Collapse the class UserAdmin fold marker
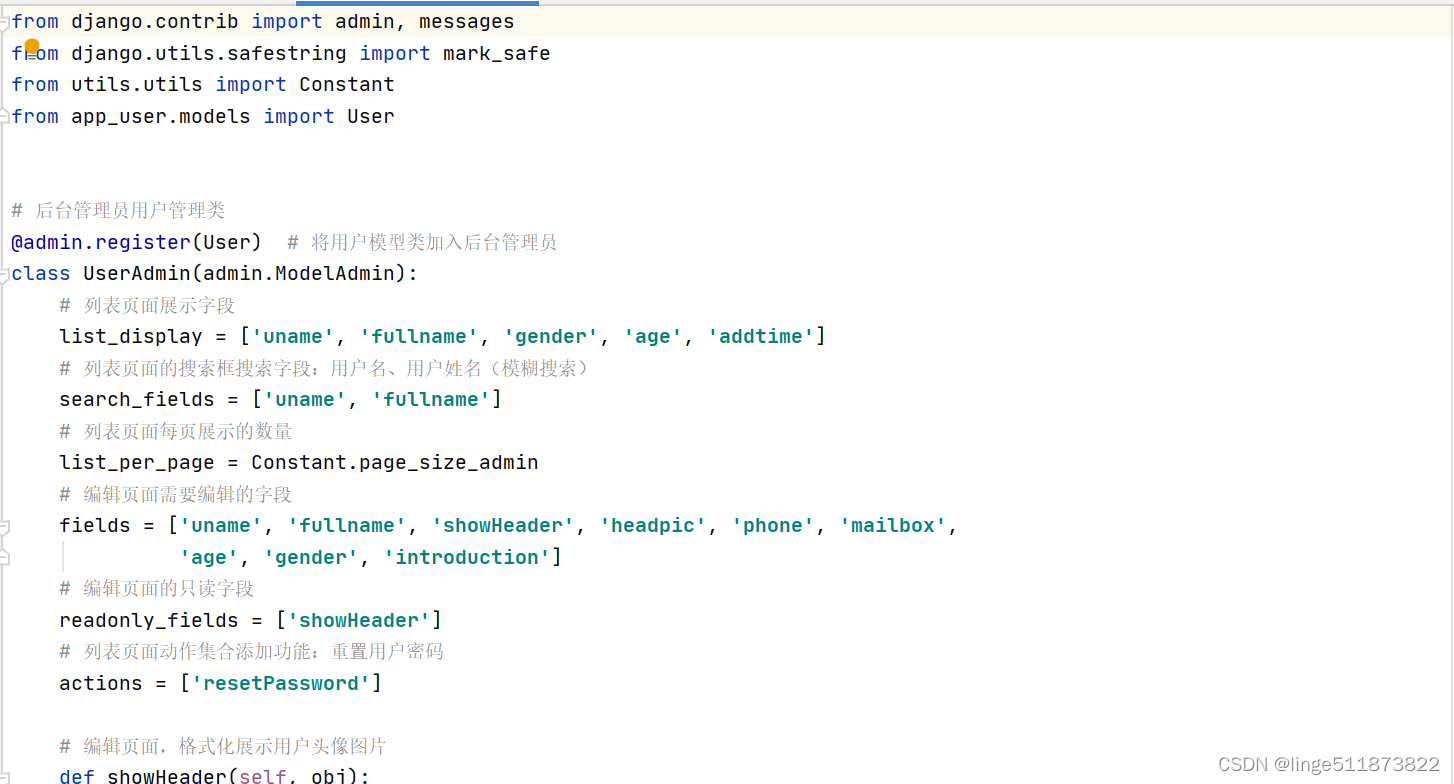The width and height of the screenshot is (1454, 784). tap(5, 274)
